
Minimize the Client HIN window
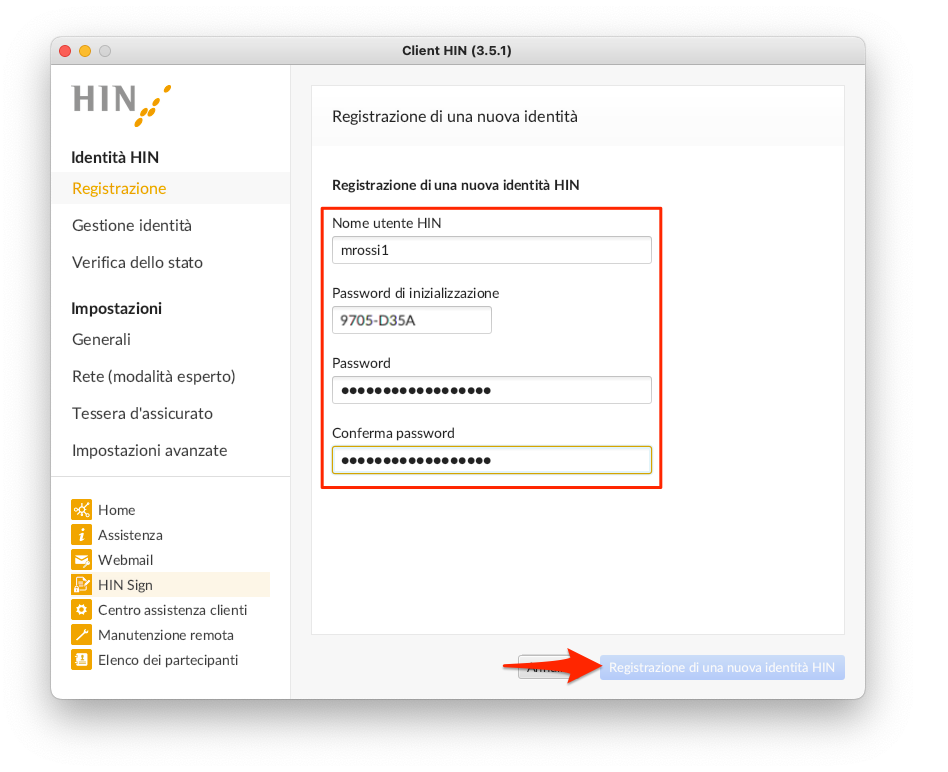(85, 51)
